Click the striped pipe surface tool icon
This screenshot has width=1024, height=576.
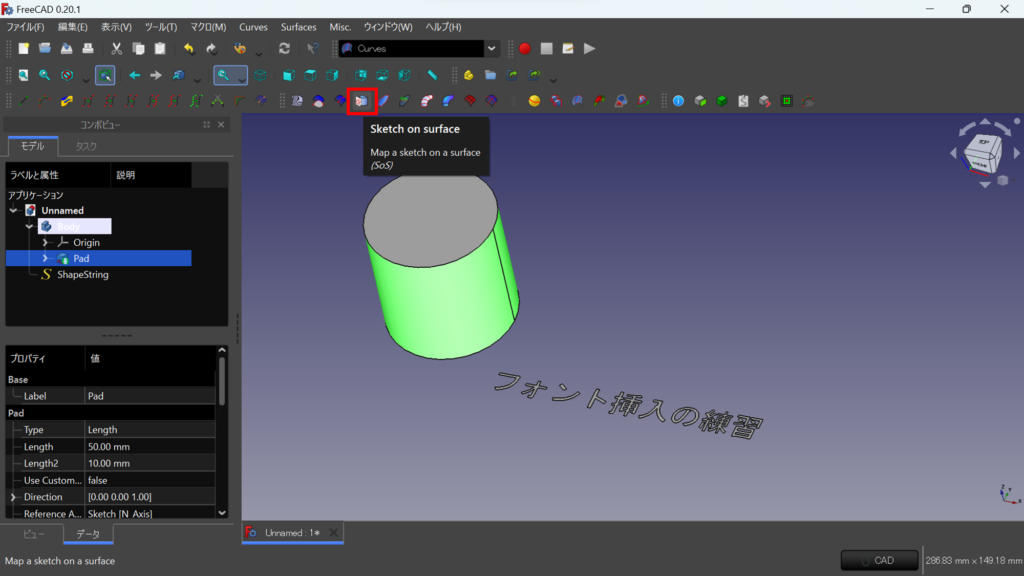(426, 101)
